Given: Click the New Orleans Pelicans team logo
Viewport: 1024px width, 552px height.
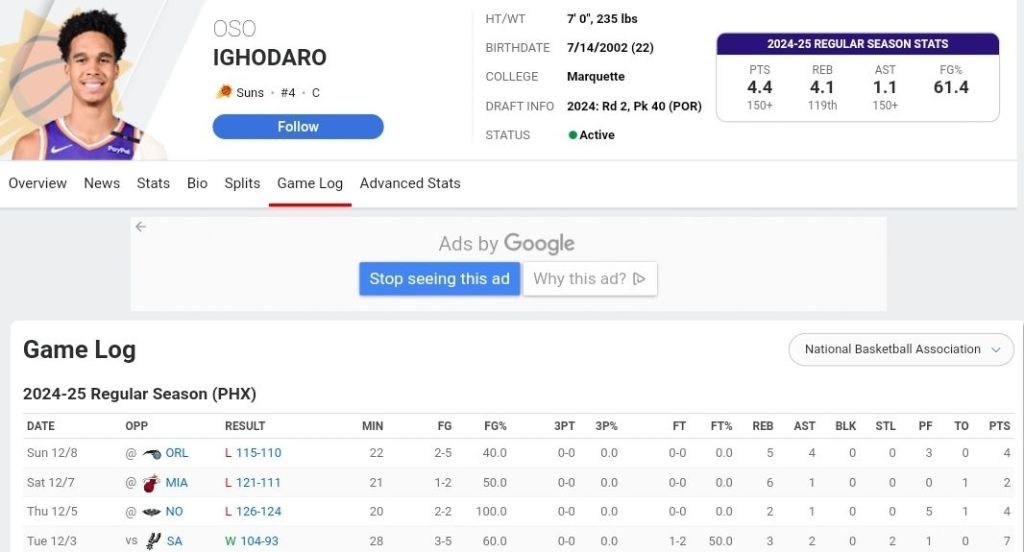Looking at the screenshot, I should (152, 512).
